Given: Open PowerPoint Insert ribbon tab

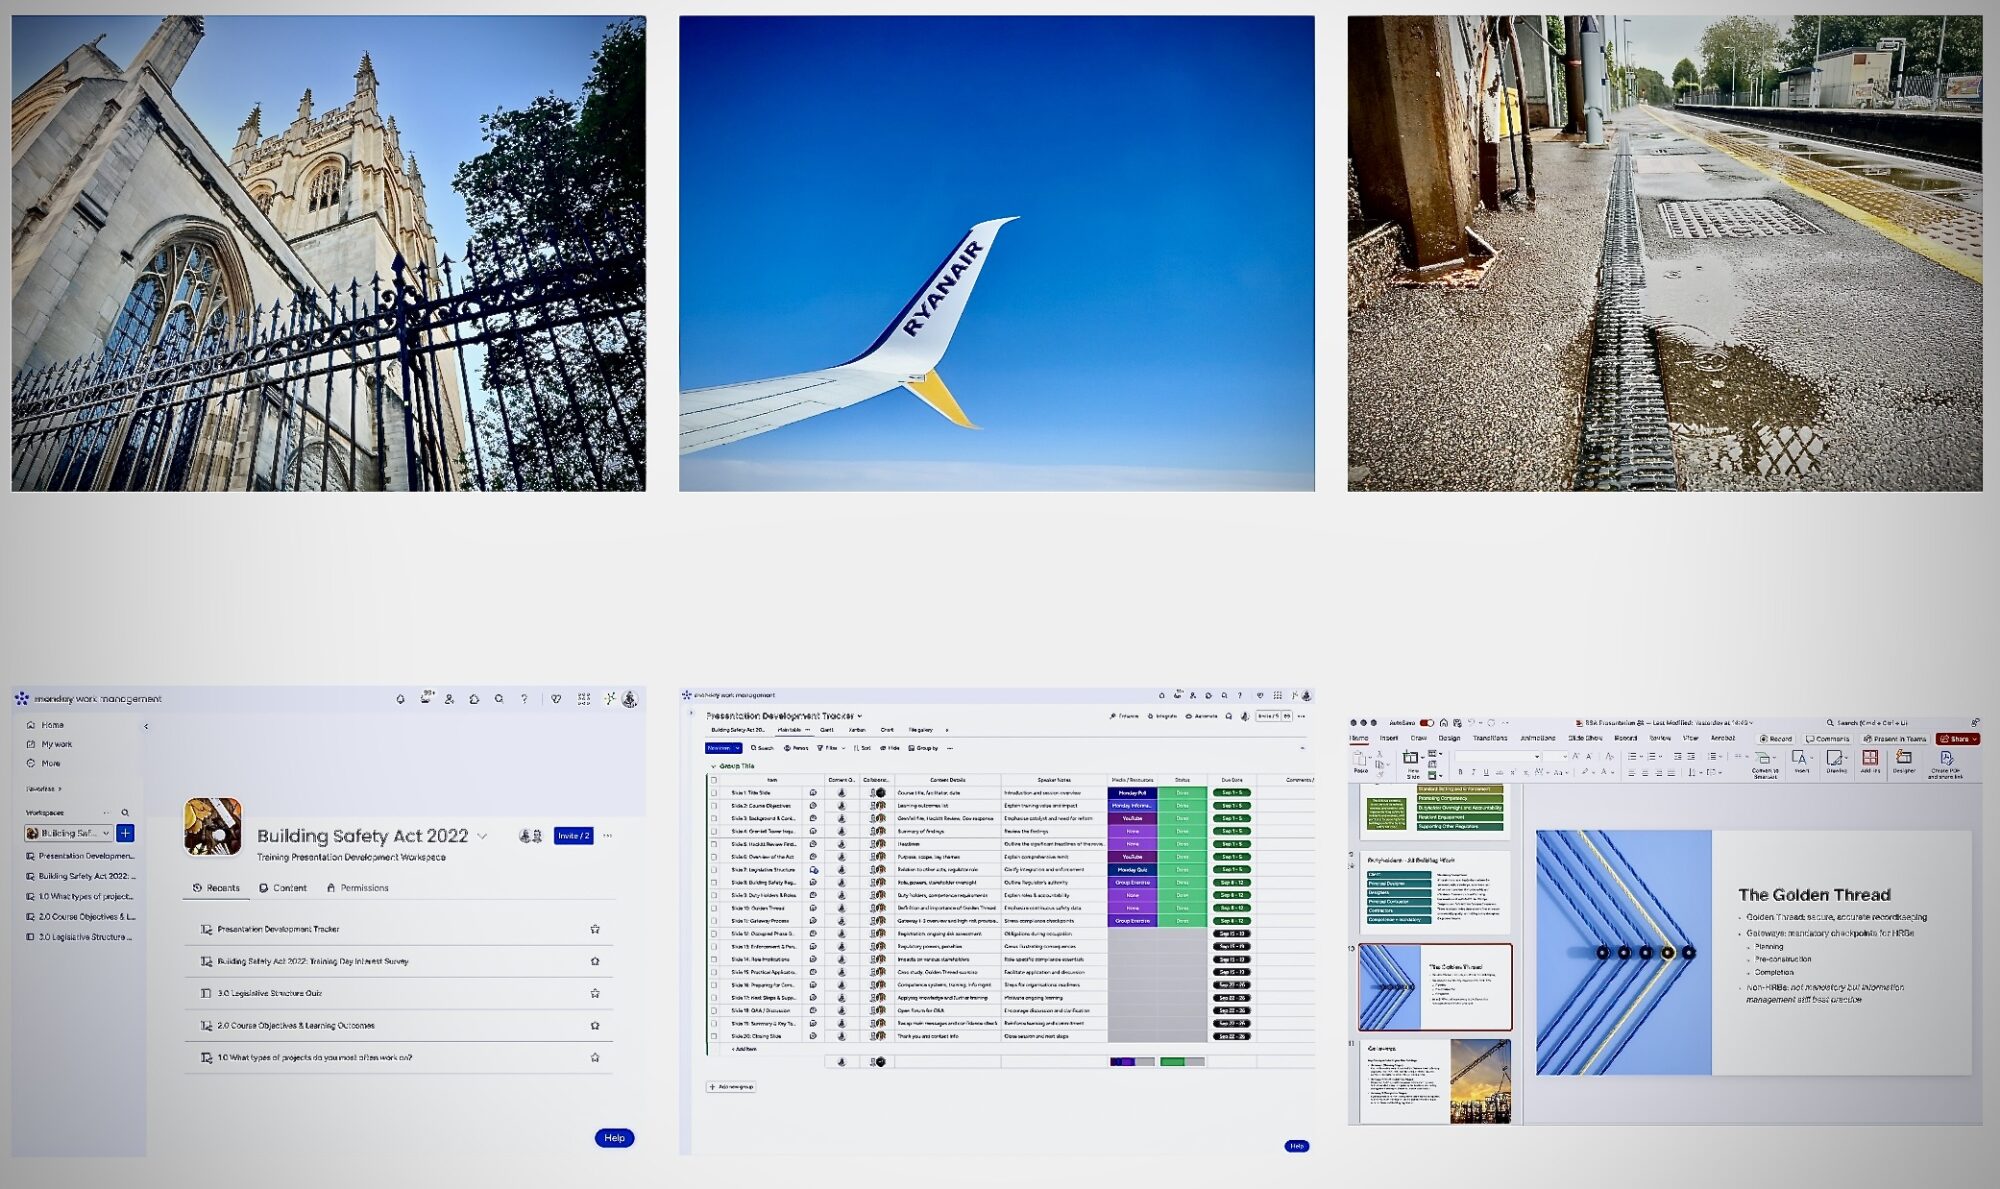Looking at the screenshot, I should coord(1389,738).
